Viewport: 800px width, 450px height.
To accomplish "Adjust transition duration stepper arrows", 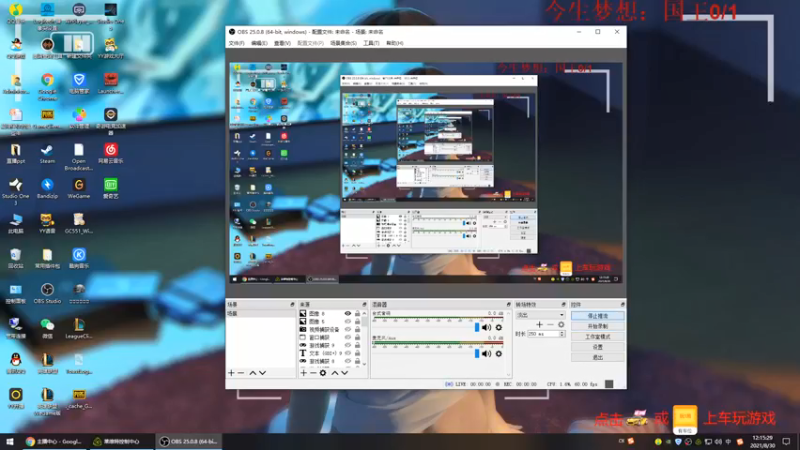I will (x=562, y=334).
